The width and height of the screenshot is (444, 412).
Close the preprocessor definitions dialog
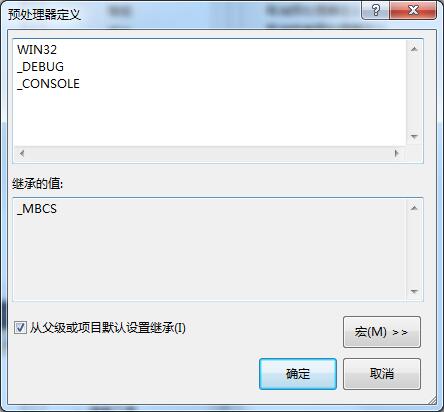click(413, 10)
